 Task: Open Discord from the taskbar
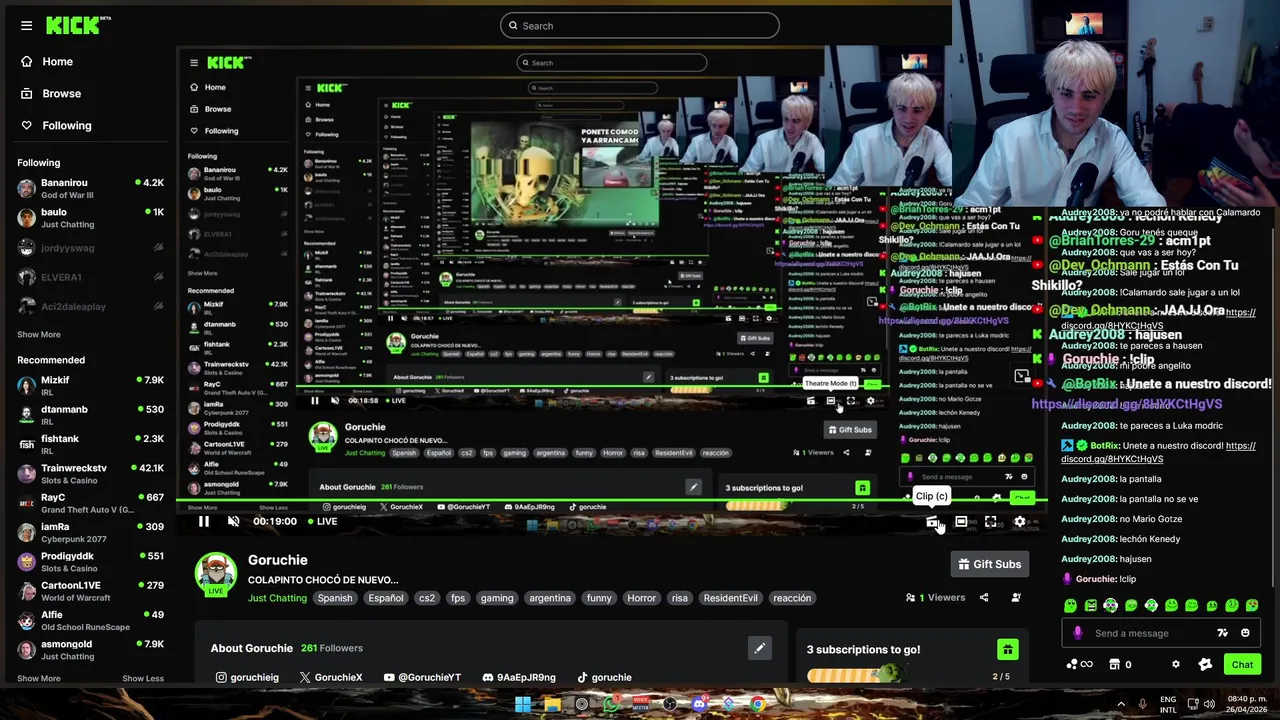(x=699, y=704)
